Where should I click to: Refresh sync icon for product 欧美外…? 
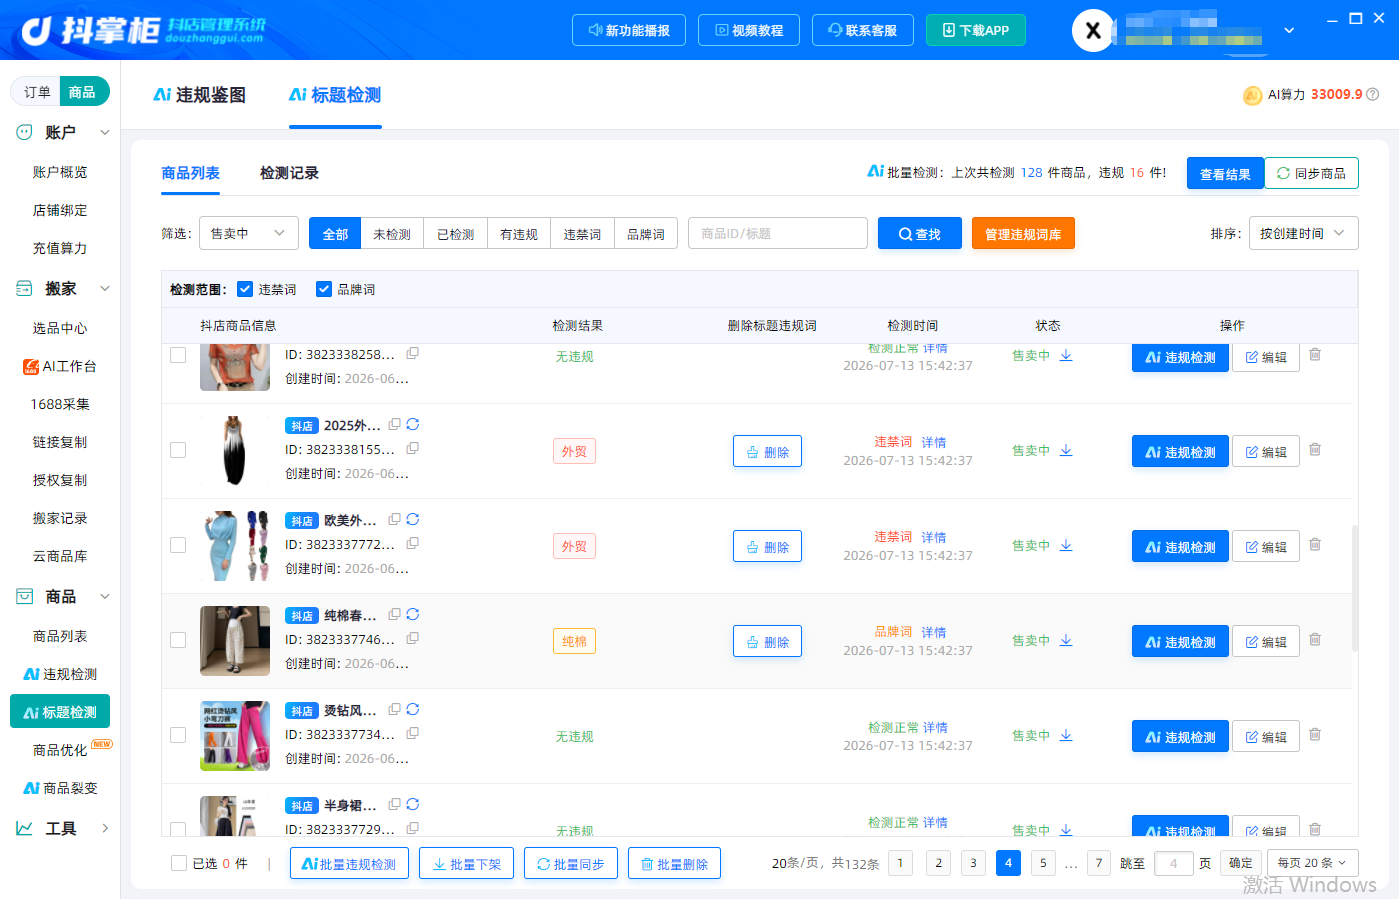pyautogui.click(x=413, y=519)
